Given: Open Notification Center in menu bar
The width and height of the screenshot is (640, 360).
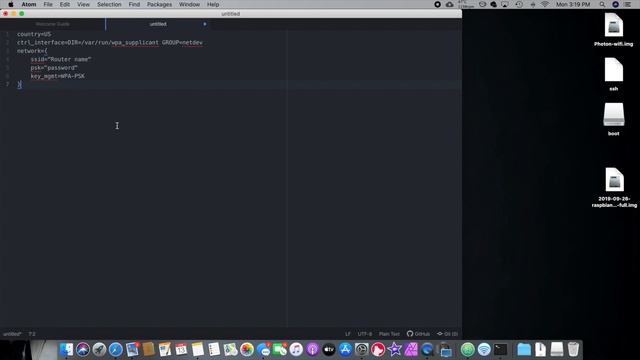Looking at the screenshot, I should (628, 4).
